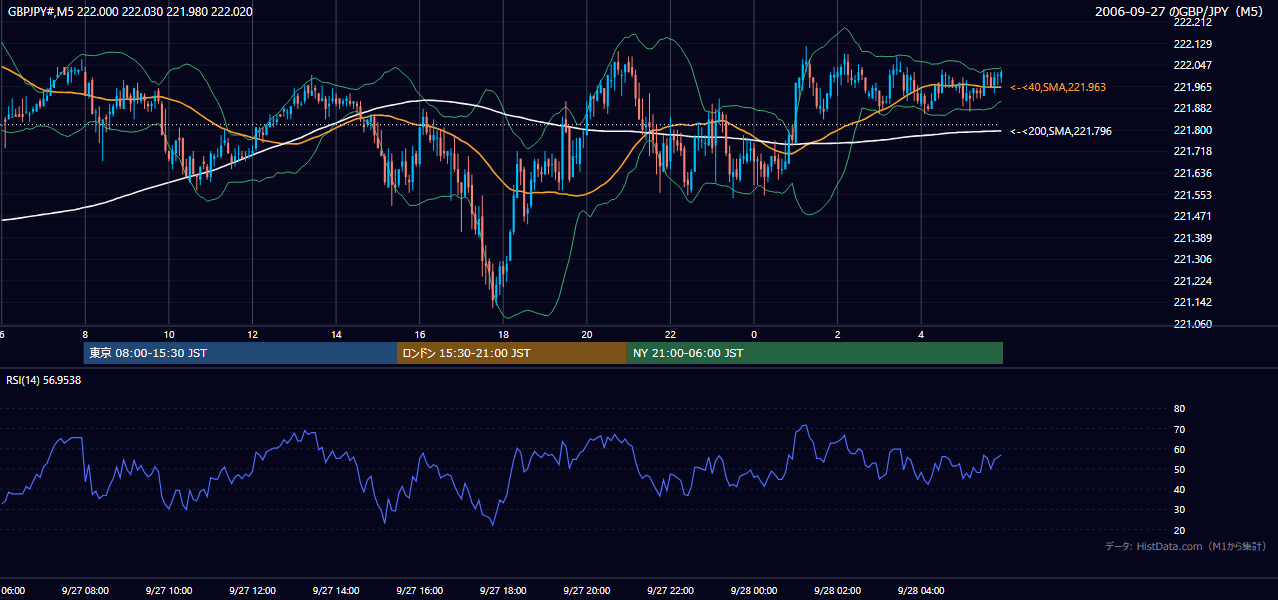Click hour label 22 under price chart
This screenshot has height=600, width=1278.
pyautogui.click(x=671, y=335)
